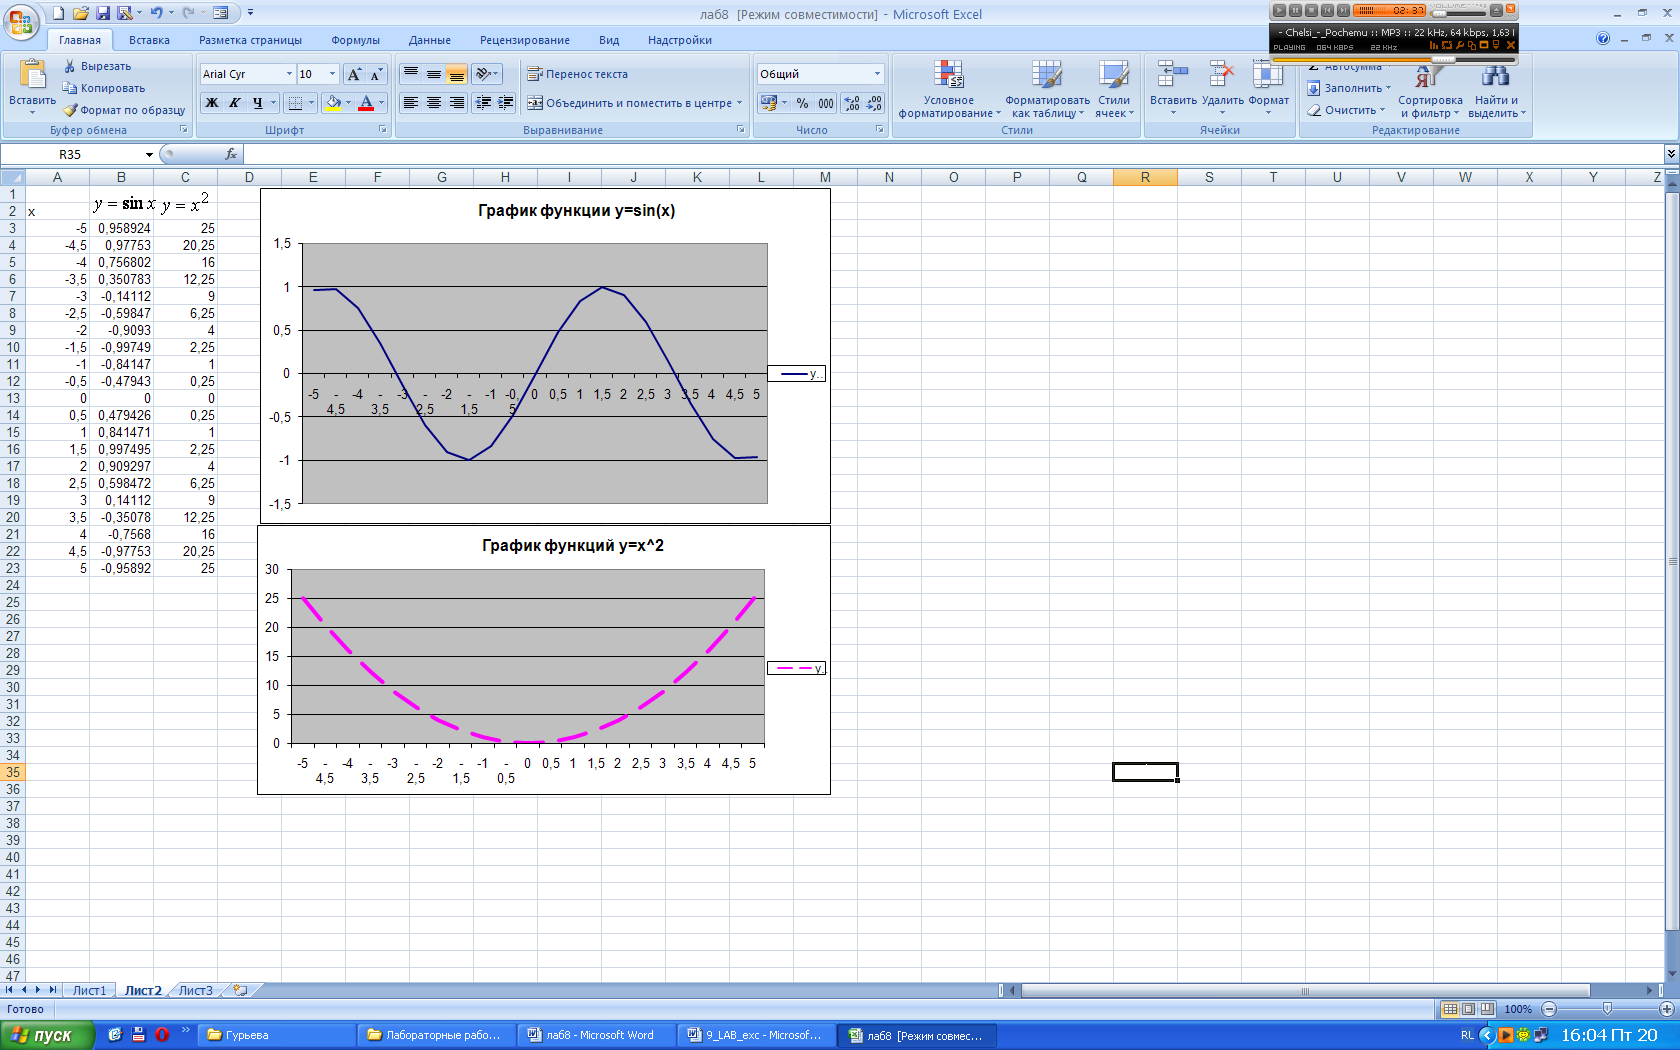Image resolution: width=1680 pixels, height=1050 pixels.
Task: Click the Копировать button
Action: point(104,88)
